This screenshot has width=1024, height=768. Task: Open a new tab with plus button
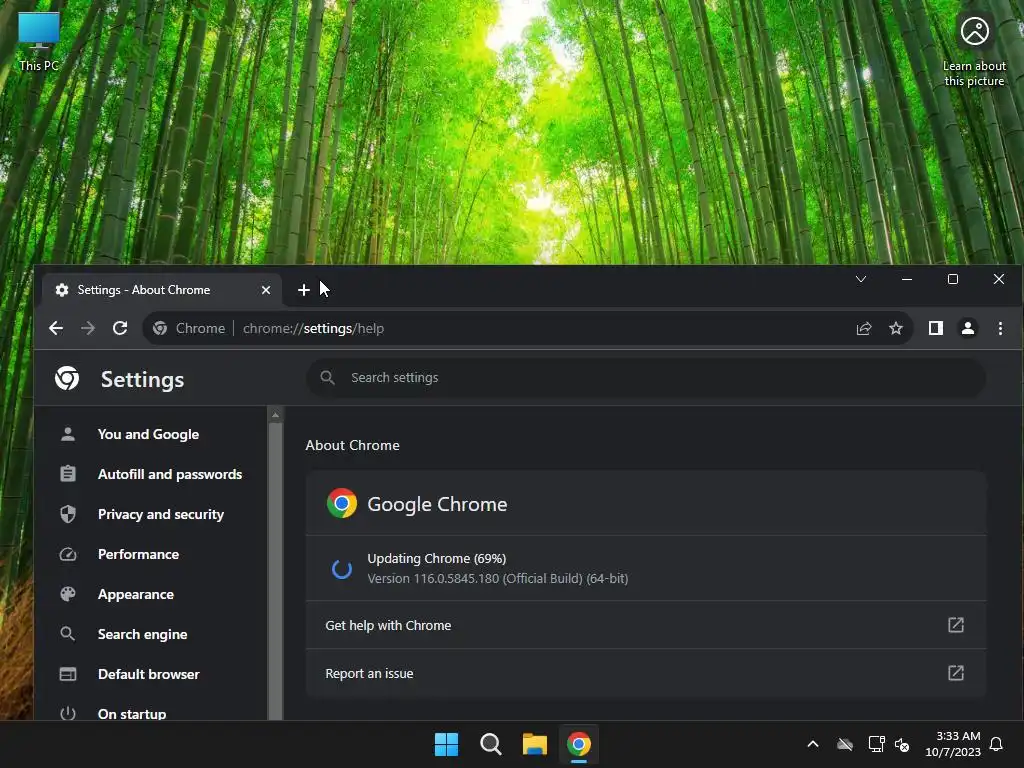coord(304,290)
